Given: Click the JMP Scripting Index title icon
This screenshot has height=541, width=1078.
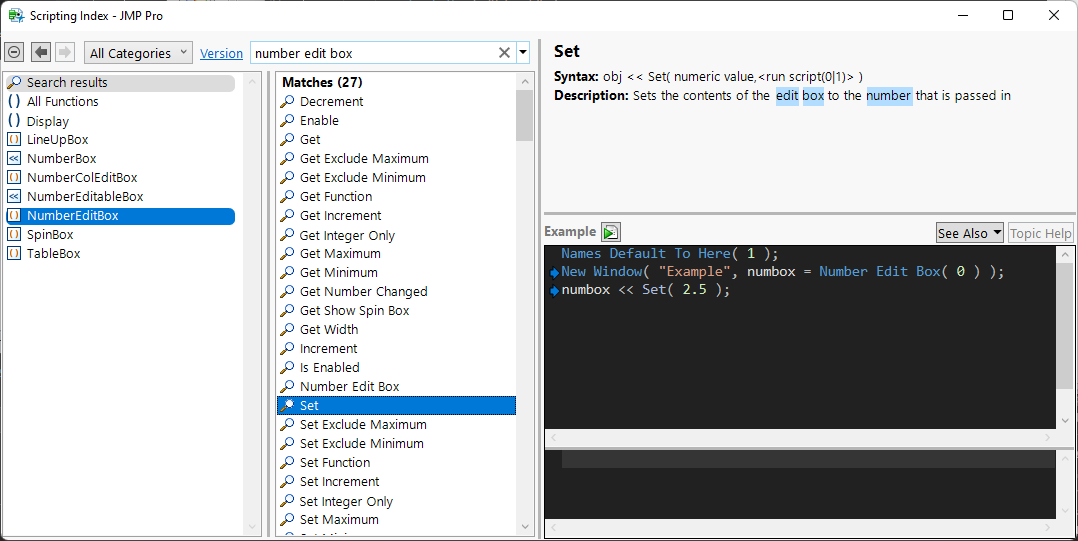Looking at the screenshot, I should [16, 15].
